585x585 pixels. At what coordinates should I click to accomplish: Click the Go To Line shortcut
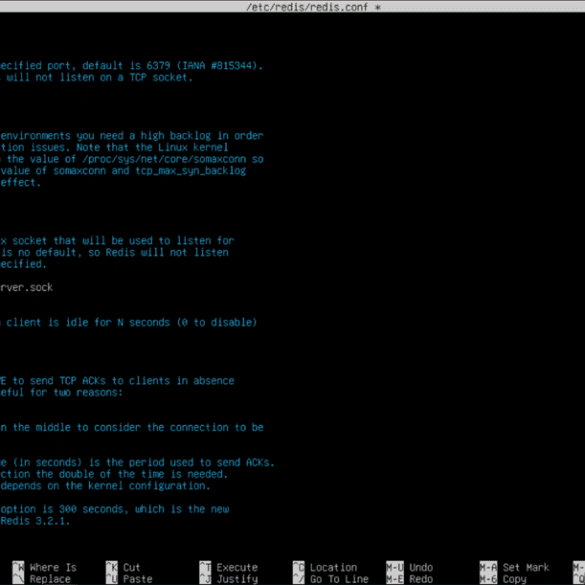click(331, 579)
